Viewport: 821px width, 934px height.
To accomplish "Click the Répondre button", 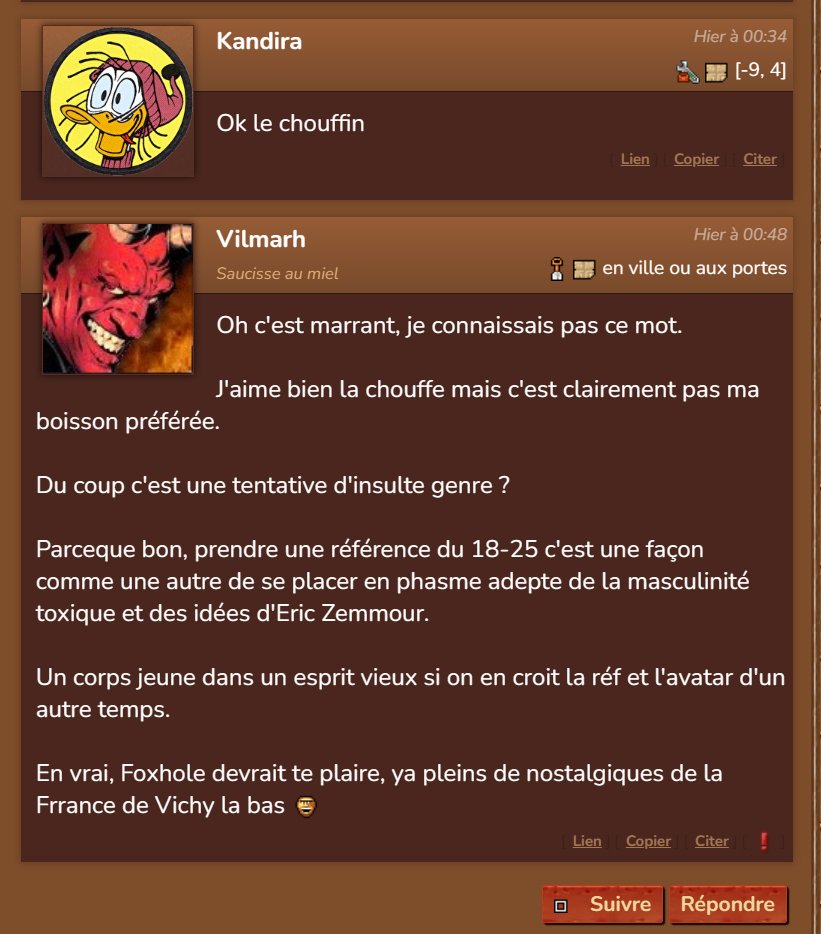I will (x=728, y=904).
